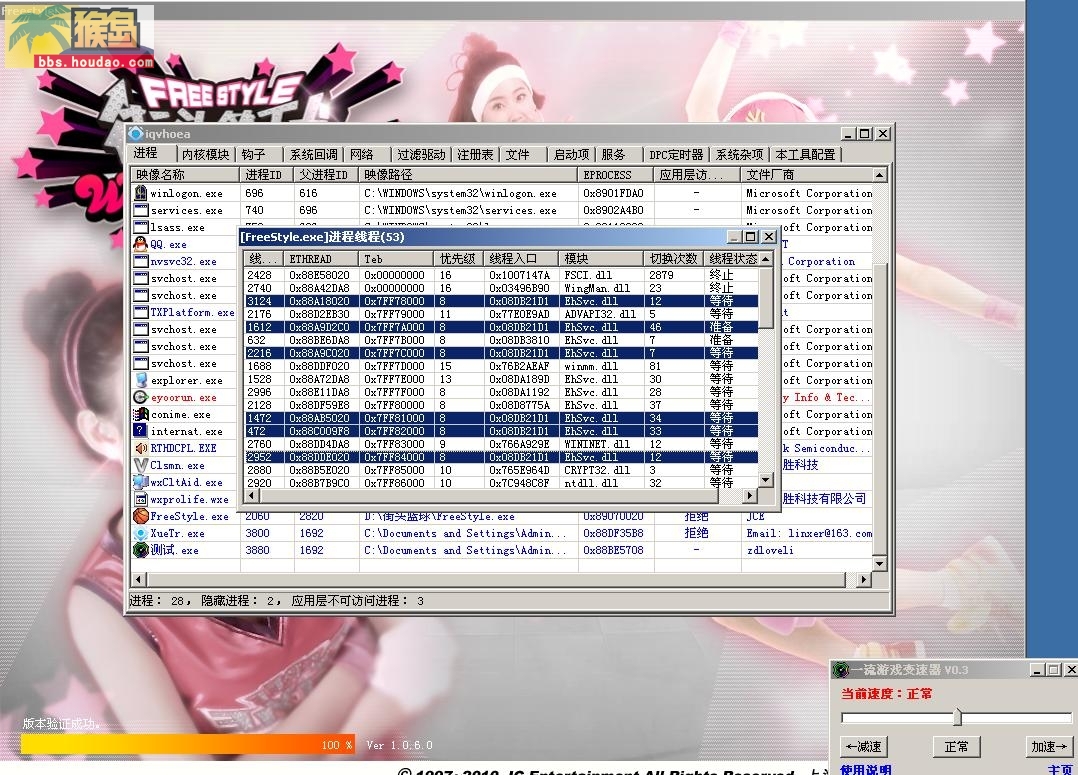Image resolution: width=1078 pixels, height=775 pixels.
Task: Sort threads by 优先级 column header
Action: pyautogui.click(x=459, y=259)
